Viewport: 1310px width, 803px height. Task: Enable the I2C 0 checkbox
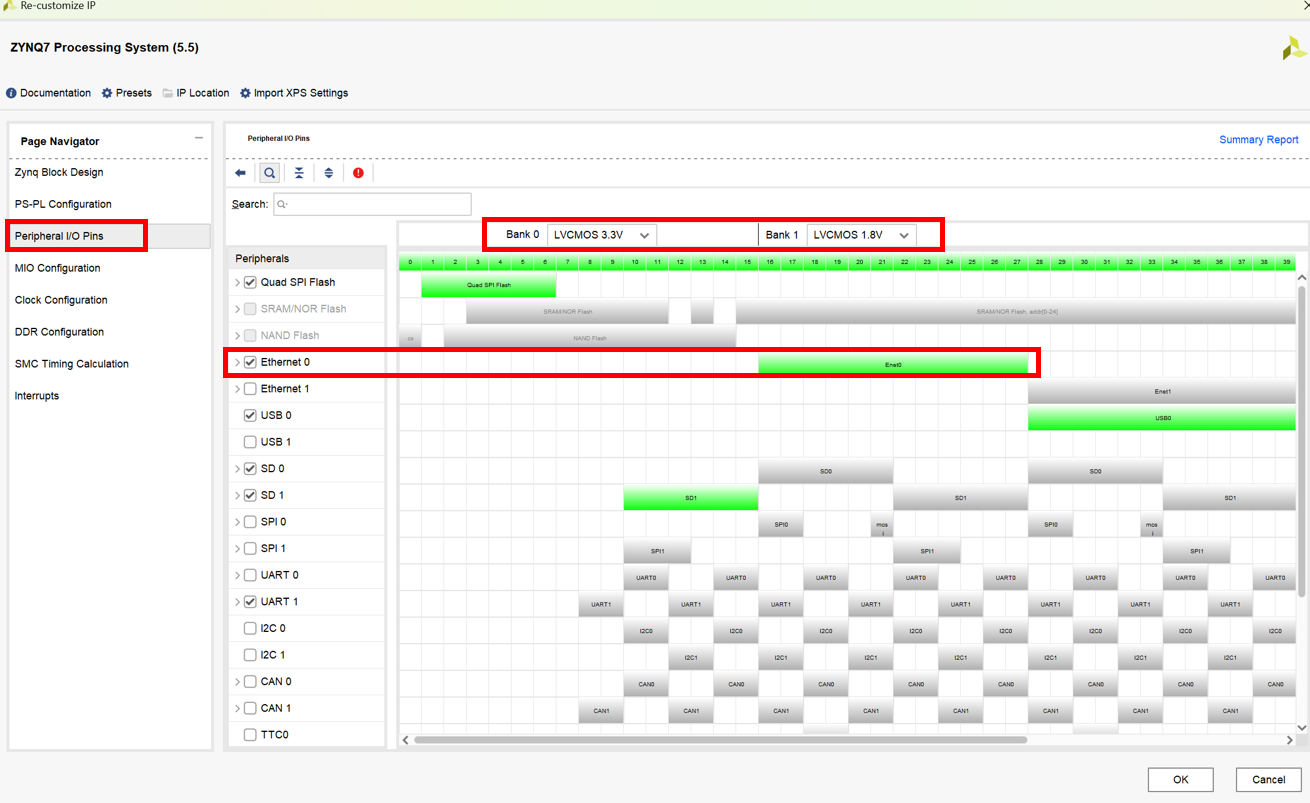click(250, 628)
